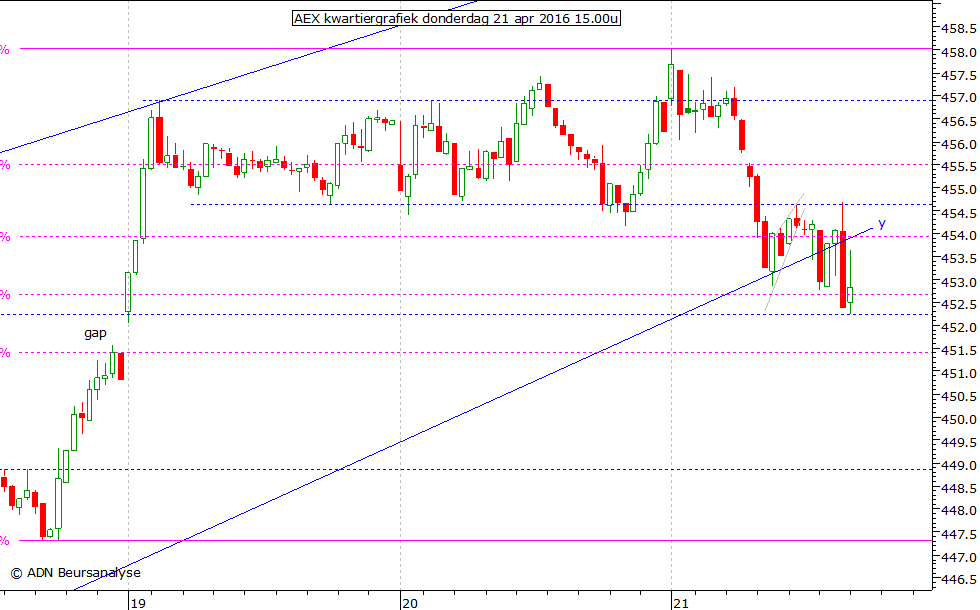Click price axis label '452.0'

959,328
